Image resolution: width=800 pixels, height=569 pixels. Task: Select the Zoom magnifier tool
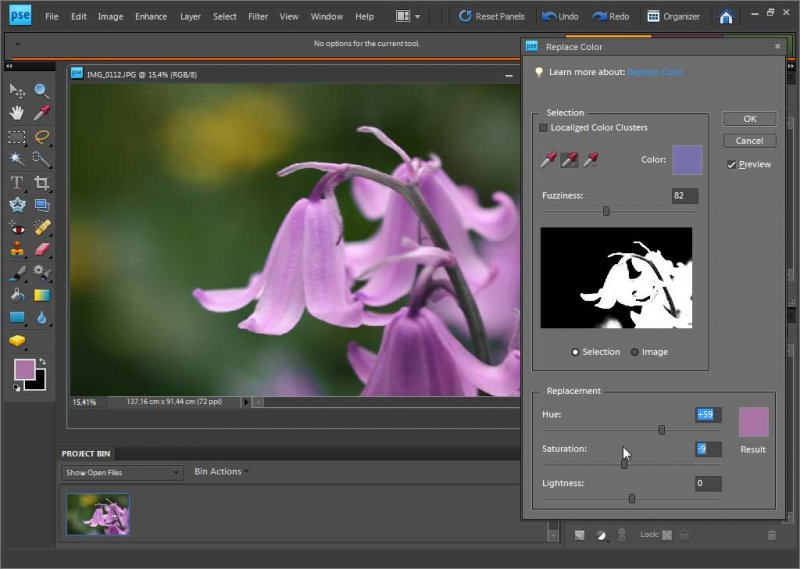[42, 91]
